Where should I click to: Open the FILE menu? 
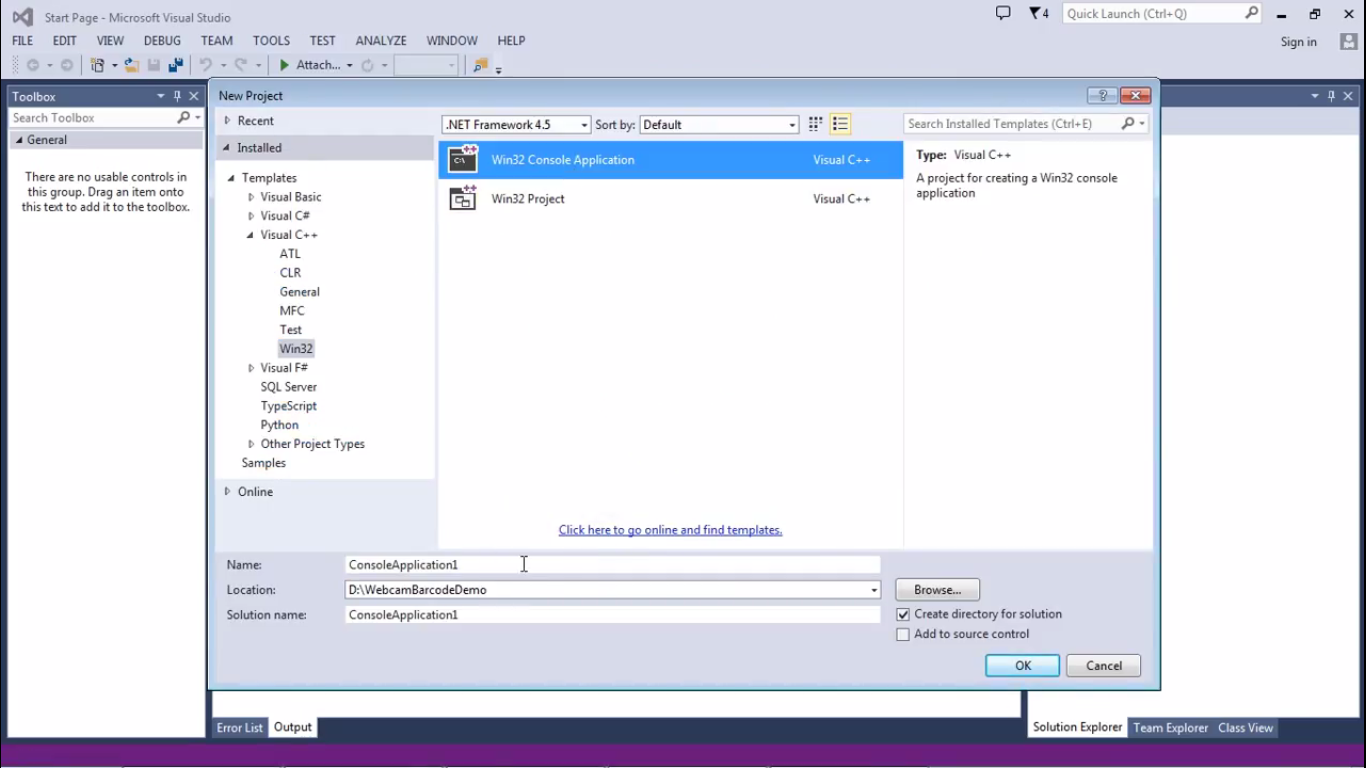(22, 41)
